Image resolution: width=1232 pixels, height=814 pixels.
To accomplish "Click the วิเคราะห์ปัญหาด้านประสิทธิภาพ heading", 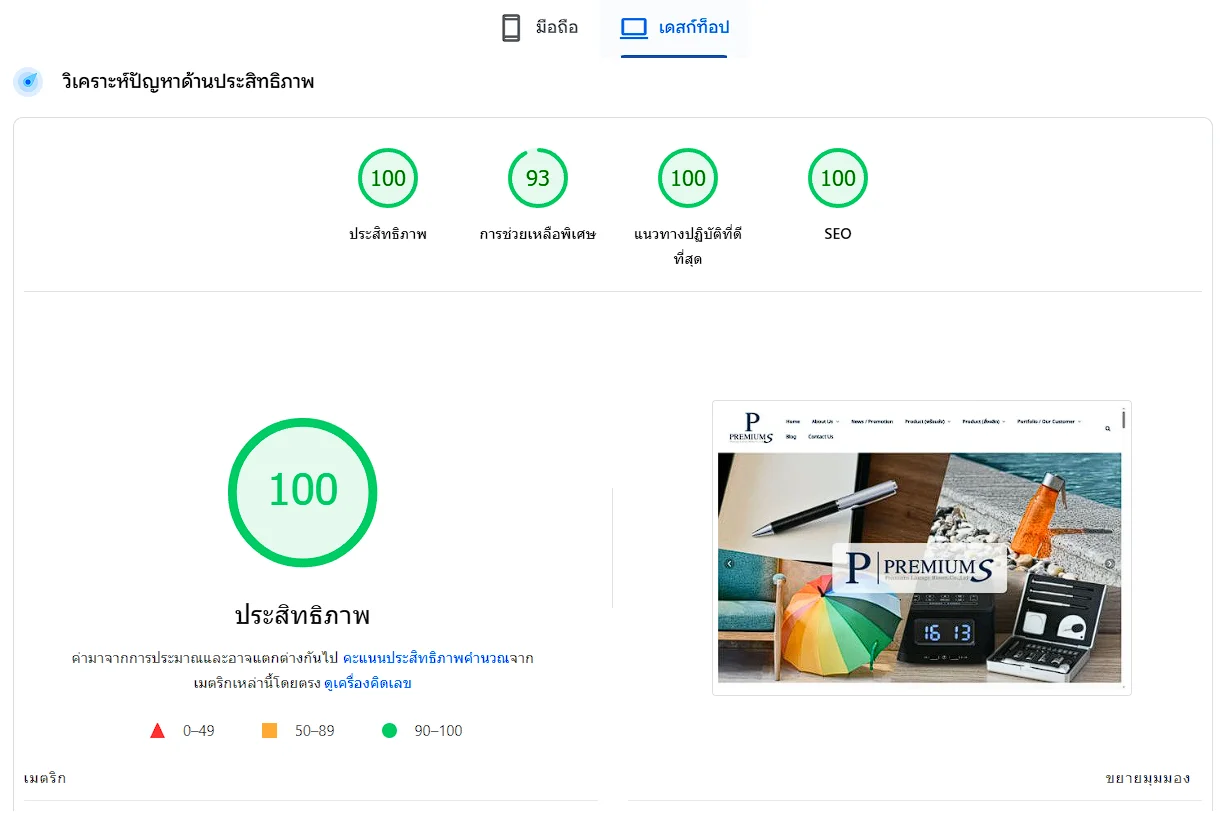I will coord(188,82).
